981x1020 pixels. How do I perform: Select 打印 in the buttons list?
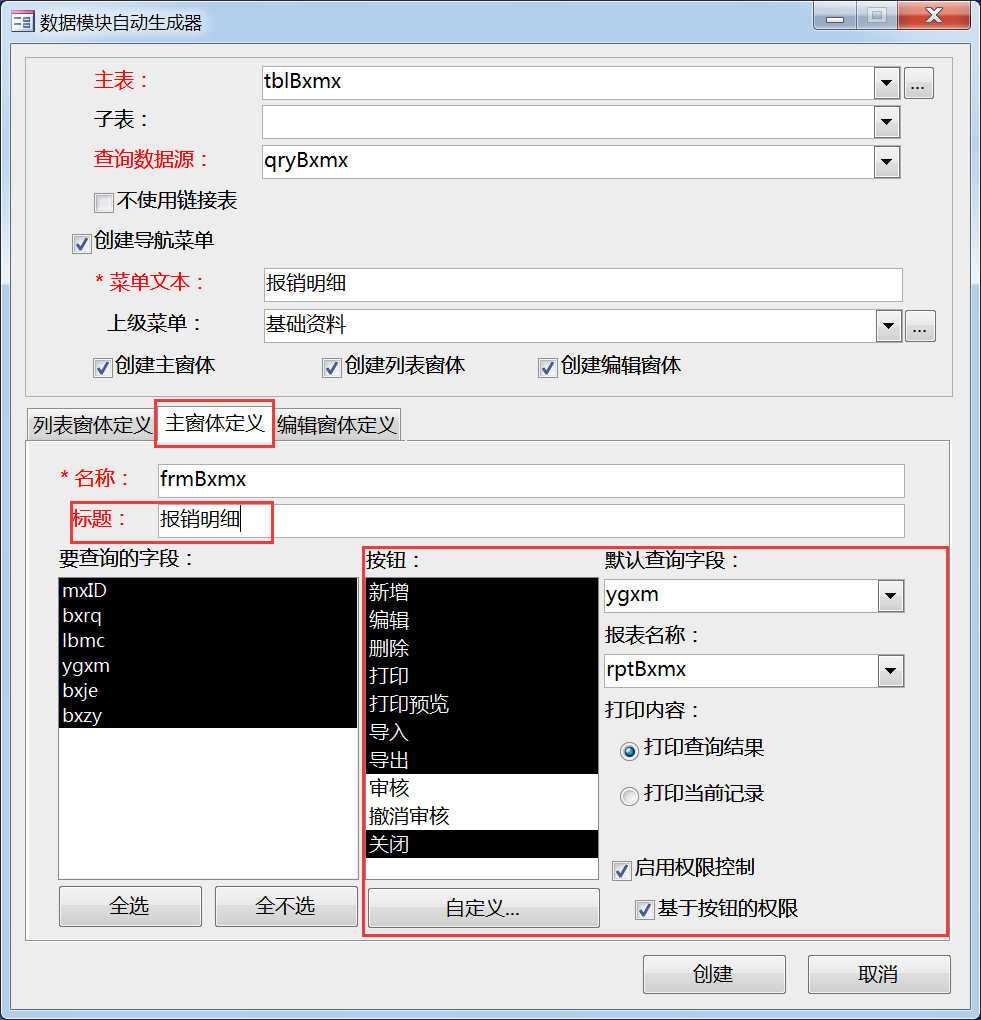482,676
